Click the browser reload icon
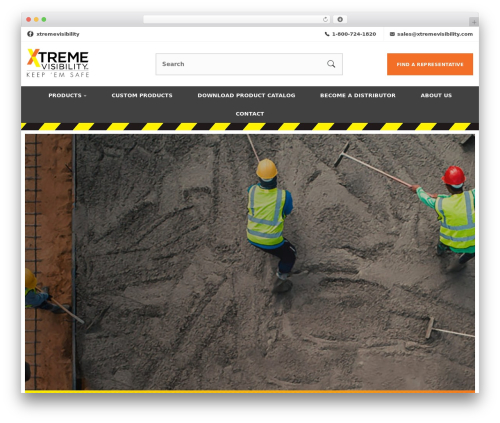The height and width of the screenshot is (423, 500). click(x=325, y=19)
